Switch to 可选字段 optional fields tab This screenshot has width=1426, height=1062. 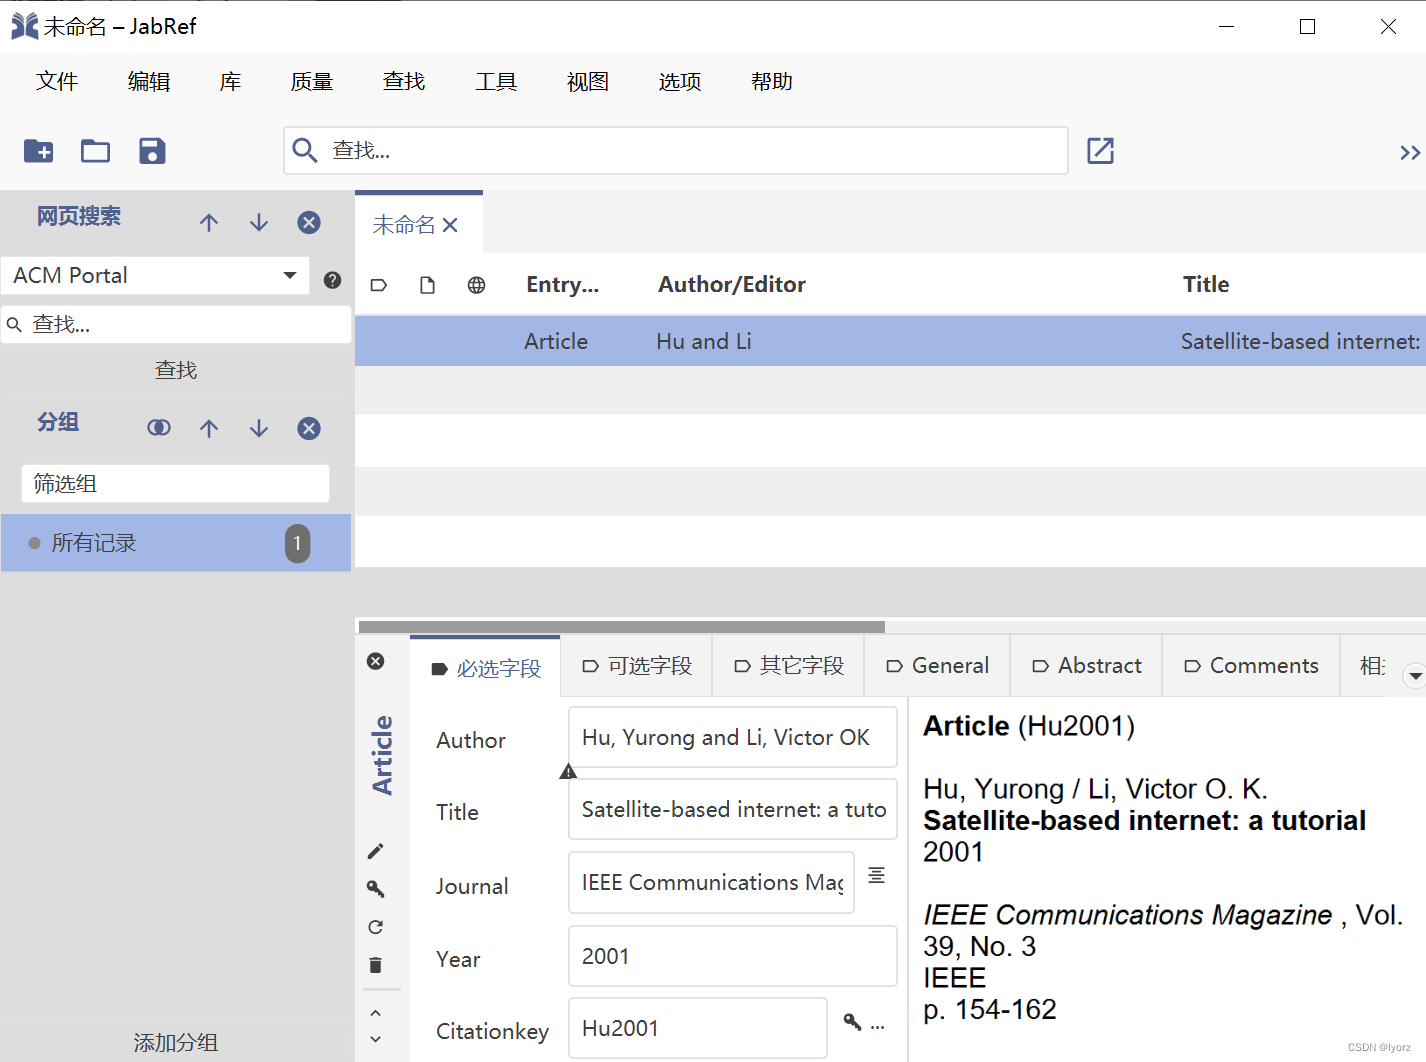pos(637,666)
